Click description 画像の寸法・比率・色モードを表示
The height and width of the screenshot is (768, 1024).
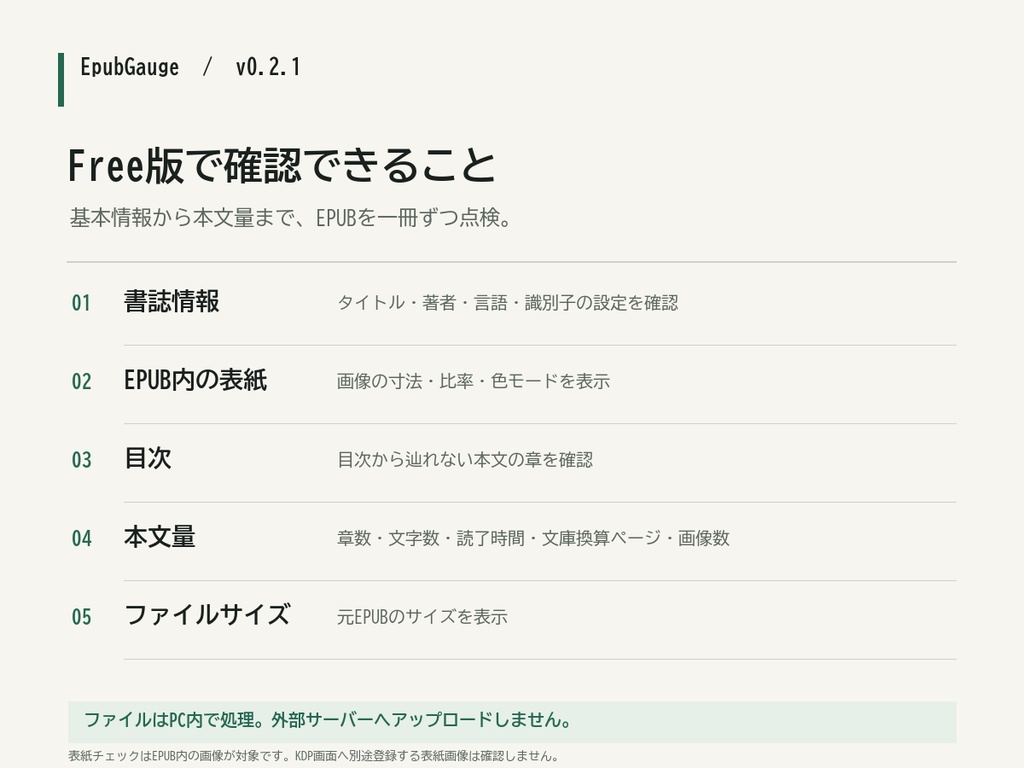(473, 381)
